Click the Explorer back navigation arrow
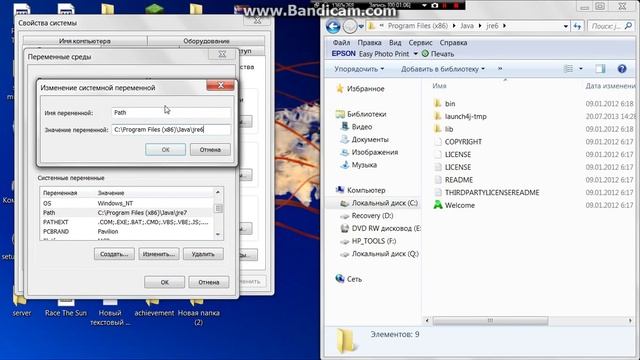 [x=333, y=27]
